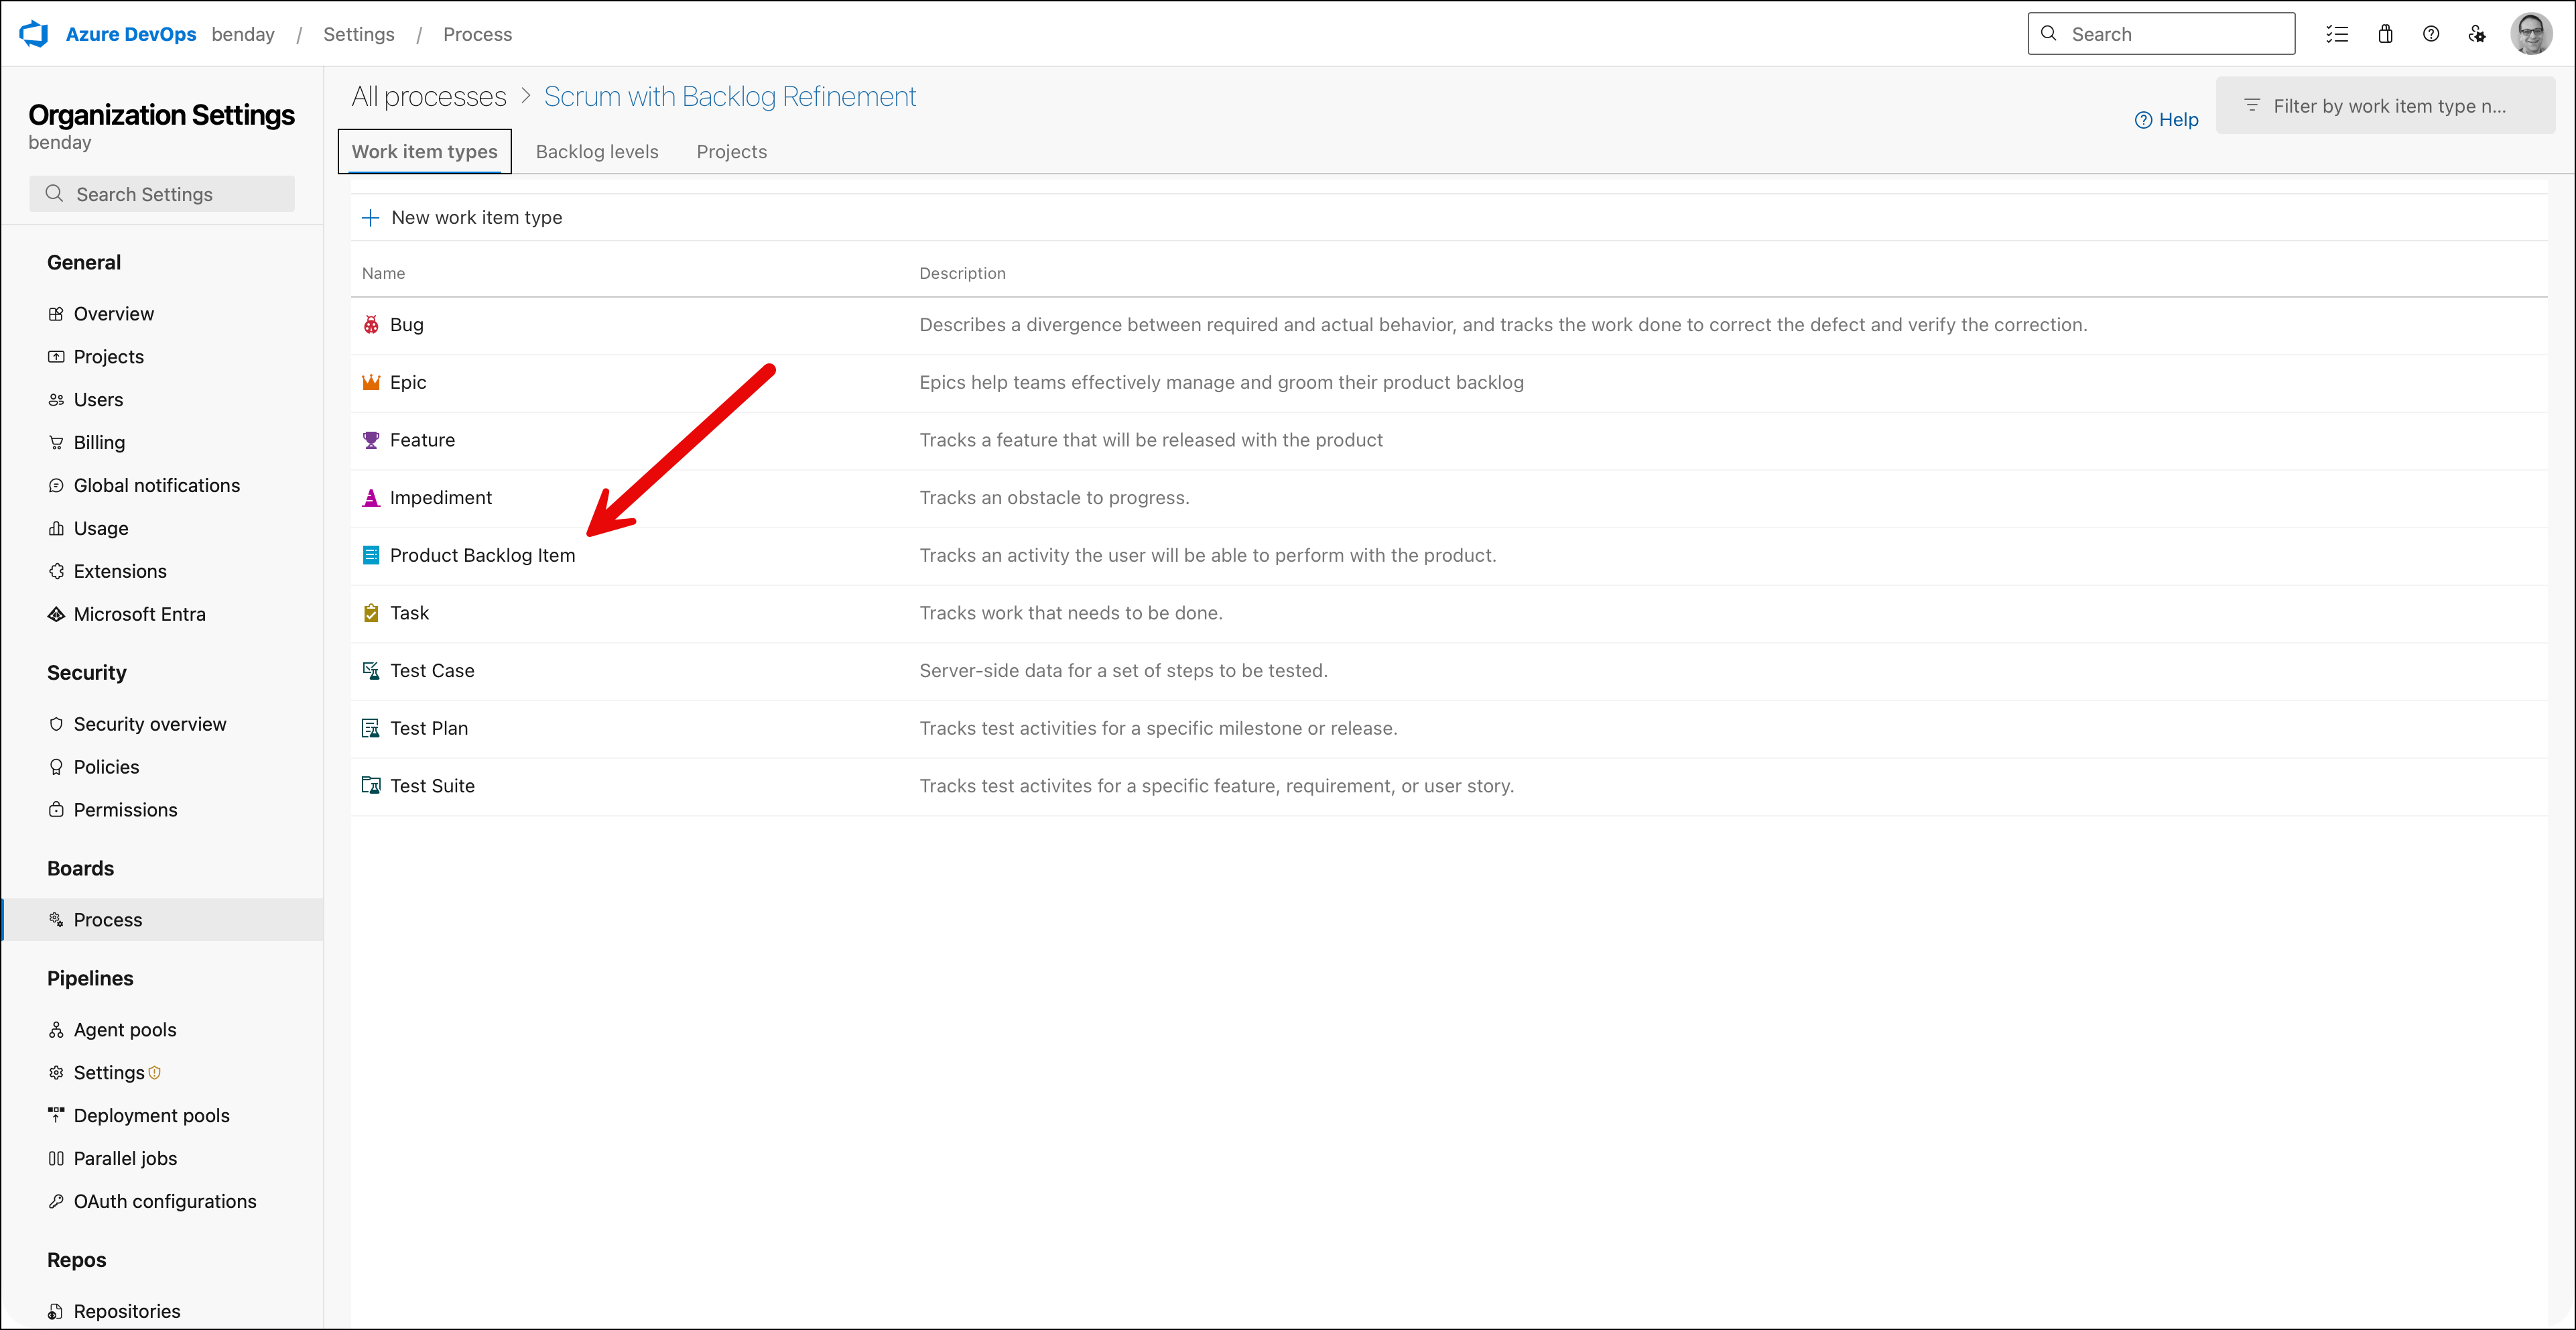This screenshot has height=1330, width=2576.
Task: Select the Epic crown icon
Action: coord(370,381)
